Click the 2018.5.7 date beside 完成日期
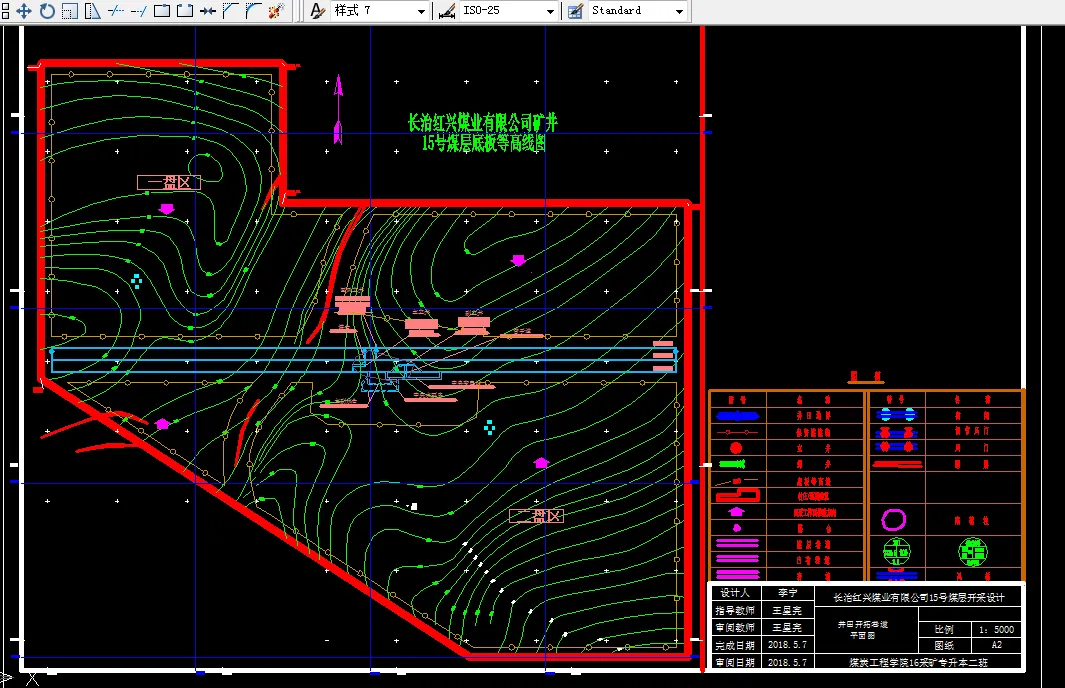The height and width of the screenshot is (688, 1065). [787, 645]
